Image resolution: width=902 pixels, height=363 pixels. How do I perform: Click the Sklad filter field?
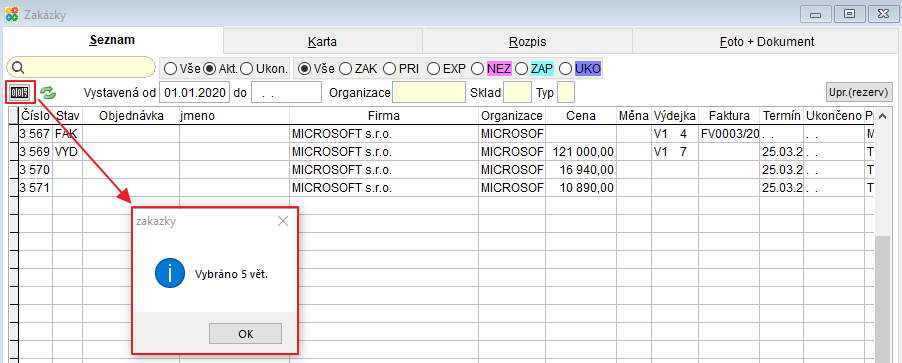tap(517, 92)
